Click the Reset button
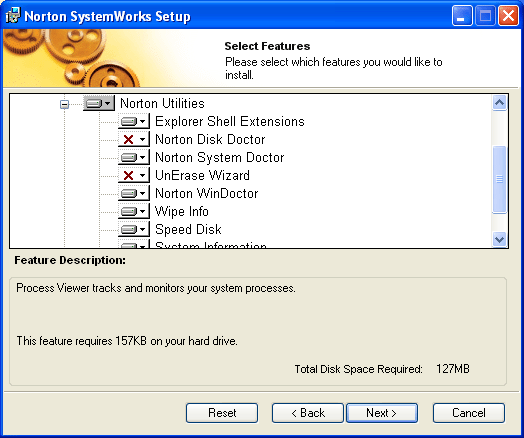The width and height of the screenshot is (524, 438). pos(222,413)
